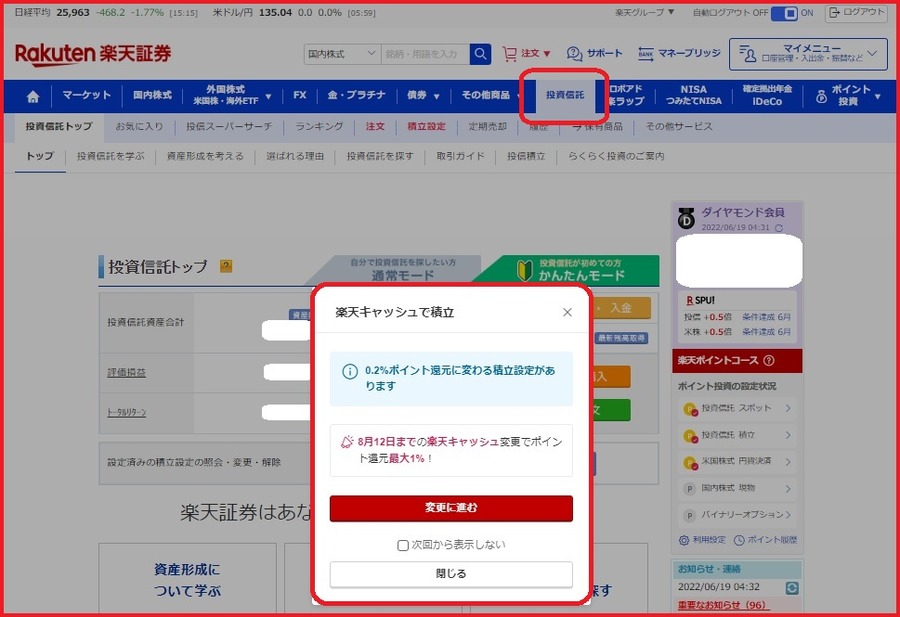Open the 注文 cart icon menu
The width and height of the screenshot is (900, 617).
[x=526, y=53]
